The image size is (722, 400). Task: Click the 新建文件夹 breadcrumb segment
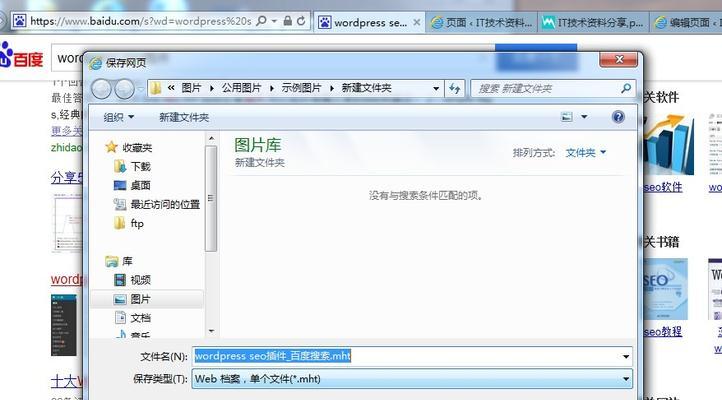coord(366,88)
